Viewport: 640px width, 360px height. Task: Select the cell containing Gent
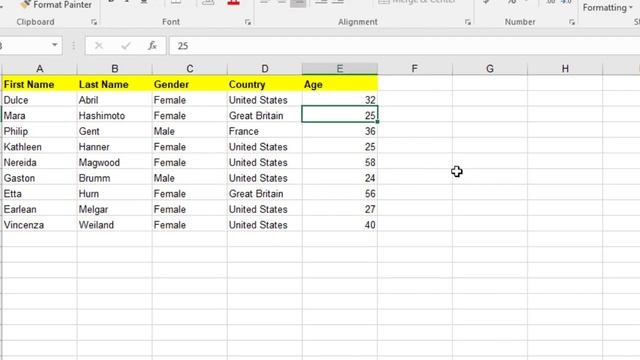pos(115,131)
